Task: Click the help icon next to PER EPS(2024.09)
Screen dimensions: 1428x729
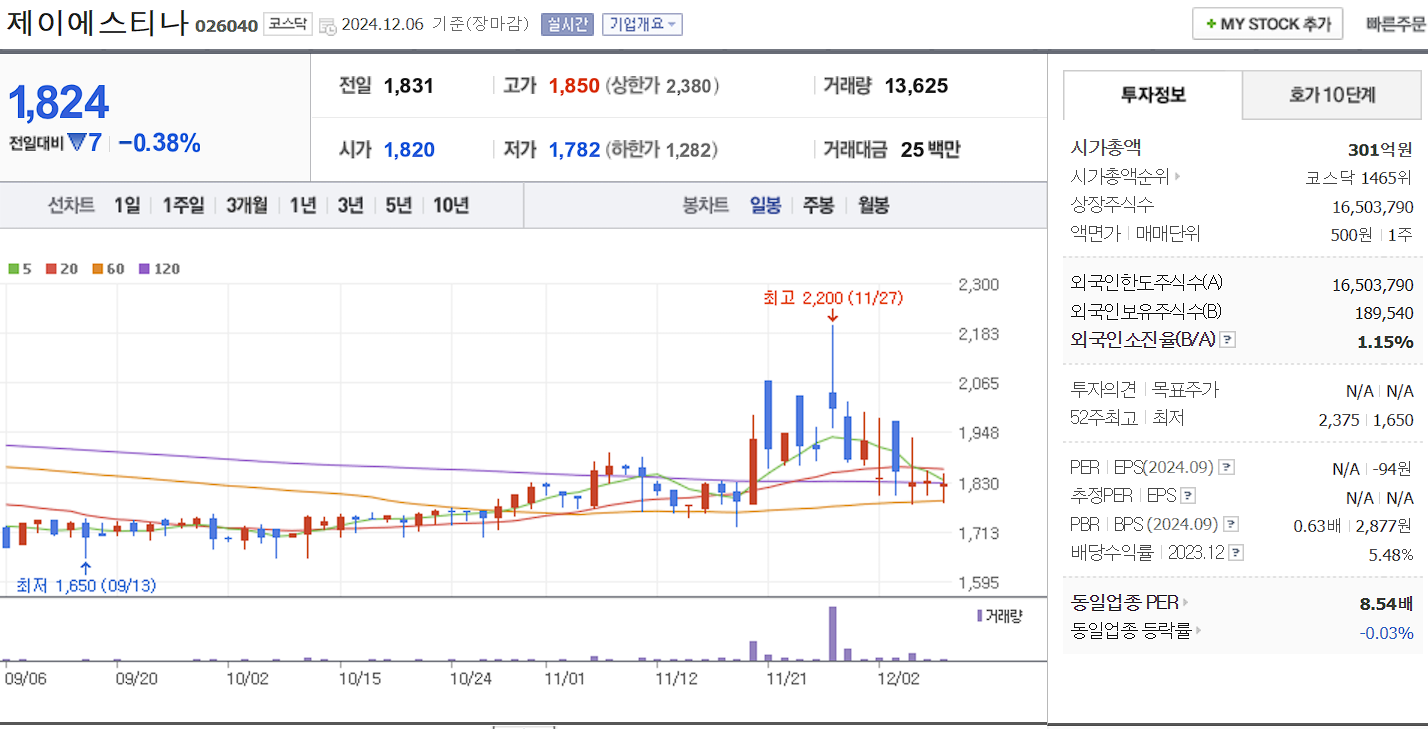Action: pyautogui.click(x=1227, y=467)
